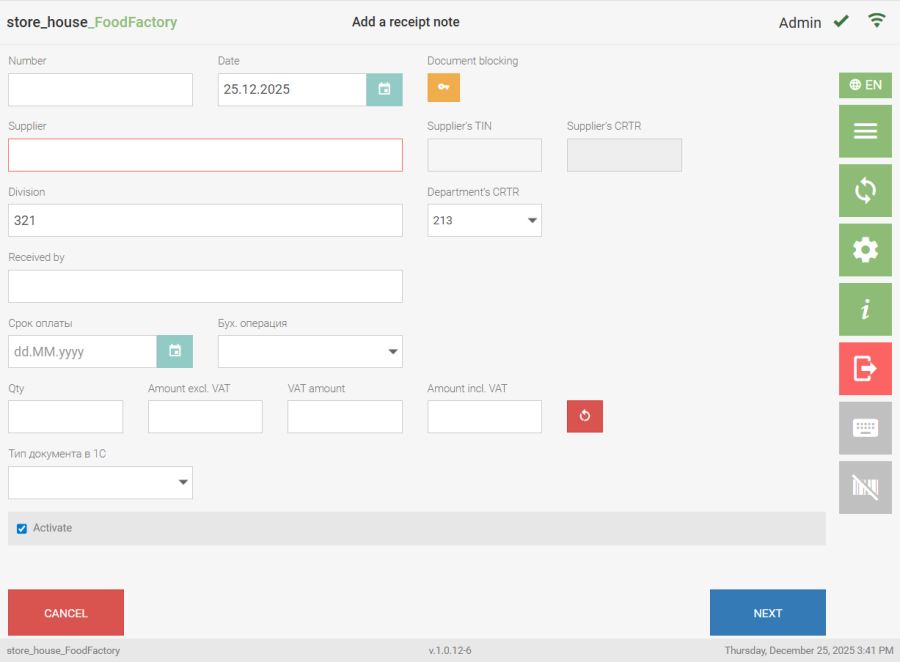Open the Срок оплаты calendar picker
The width and height of the screenshot is (900, 662).
click(174, 351)
